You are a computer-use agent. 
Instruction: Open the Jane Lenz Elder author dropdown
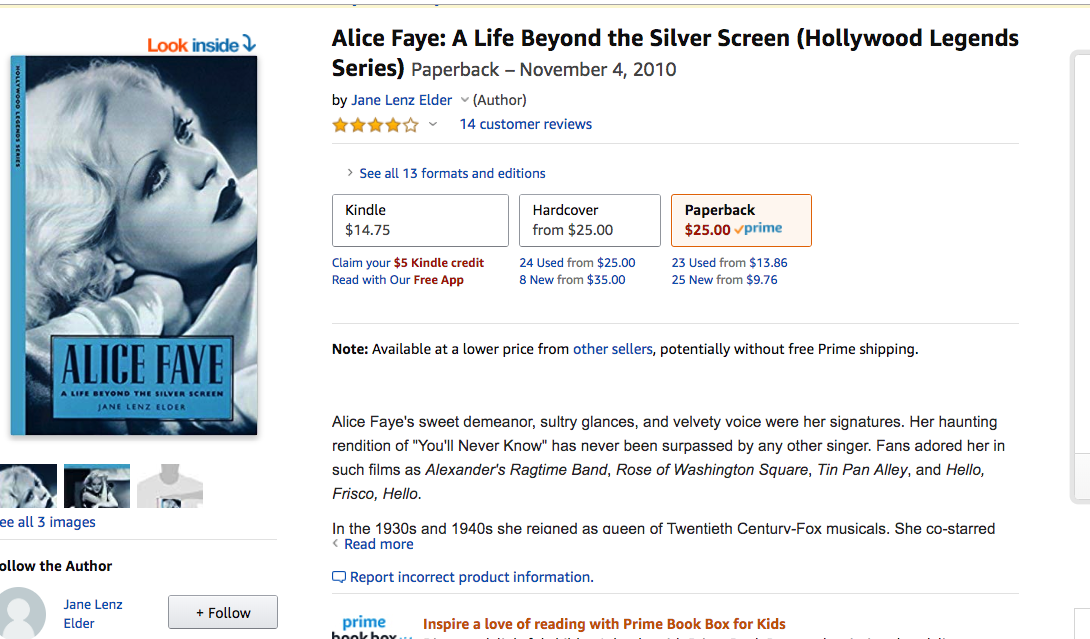(x=464, y=100)
